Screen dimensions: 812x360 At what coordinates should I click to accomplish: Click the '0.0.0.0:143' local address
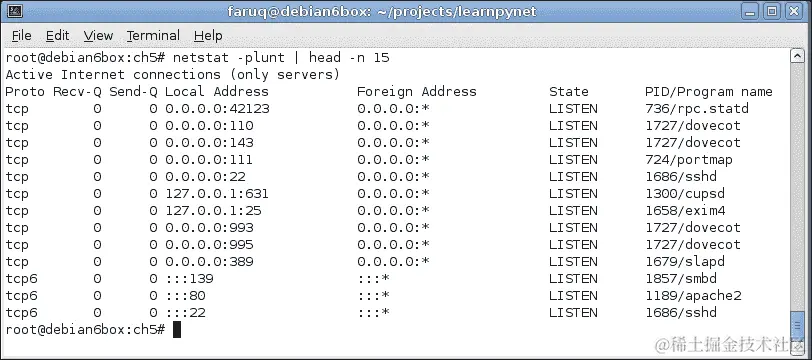(209, 143)
